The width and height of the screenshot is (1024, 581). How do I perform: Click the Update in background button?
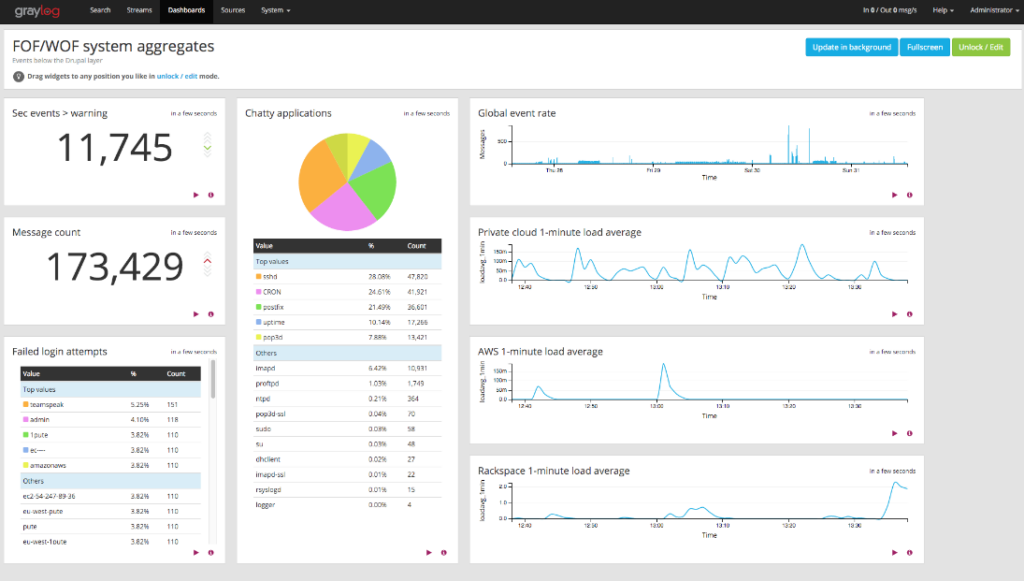point(851,46)
